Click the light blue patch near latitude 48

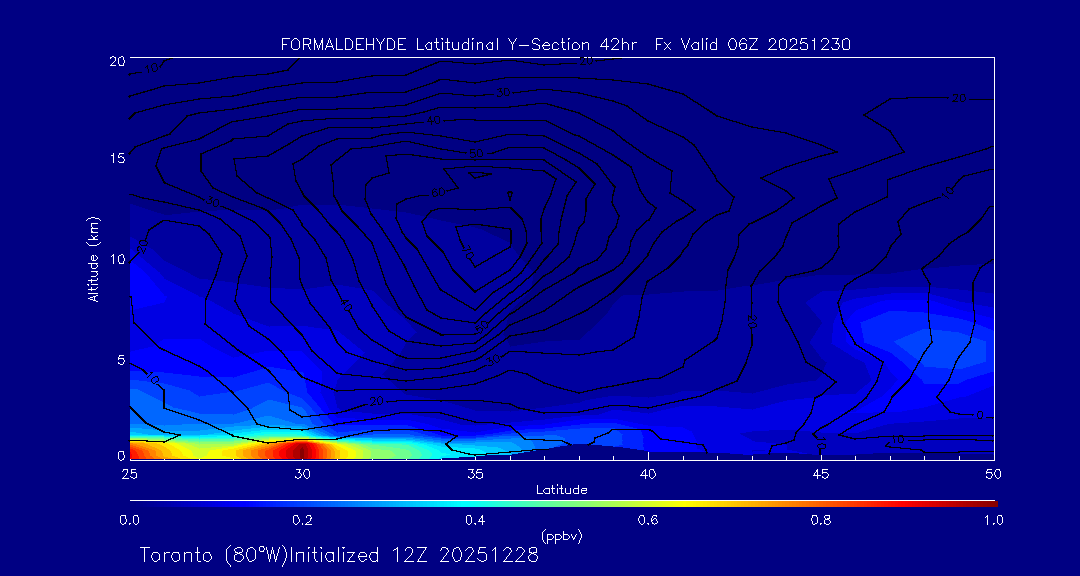(915, 340)
